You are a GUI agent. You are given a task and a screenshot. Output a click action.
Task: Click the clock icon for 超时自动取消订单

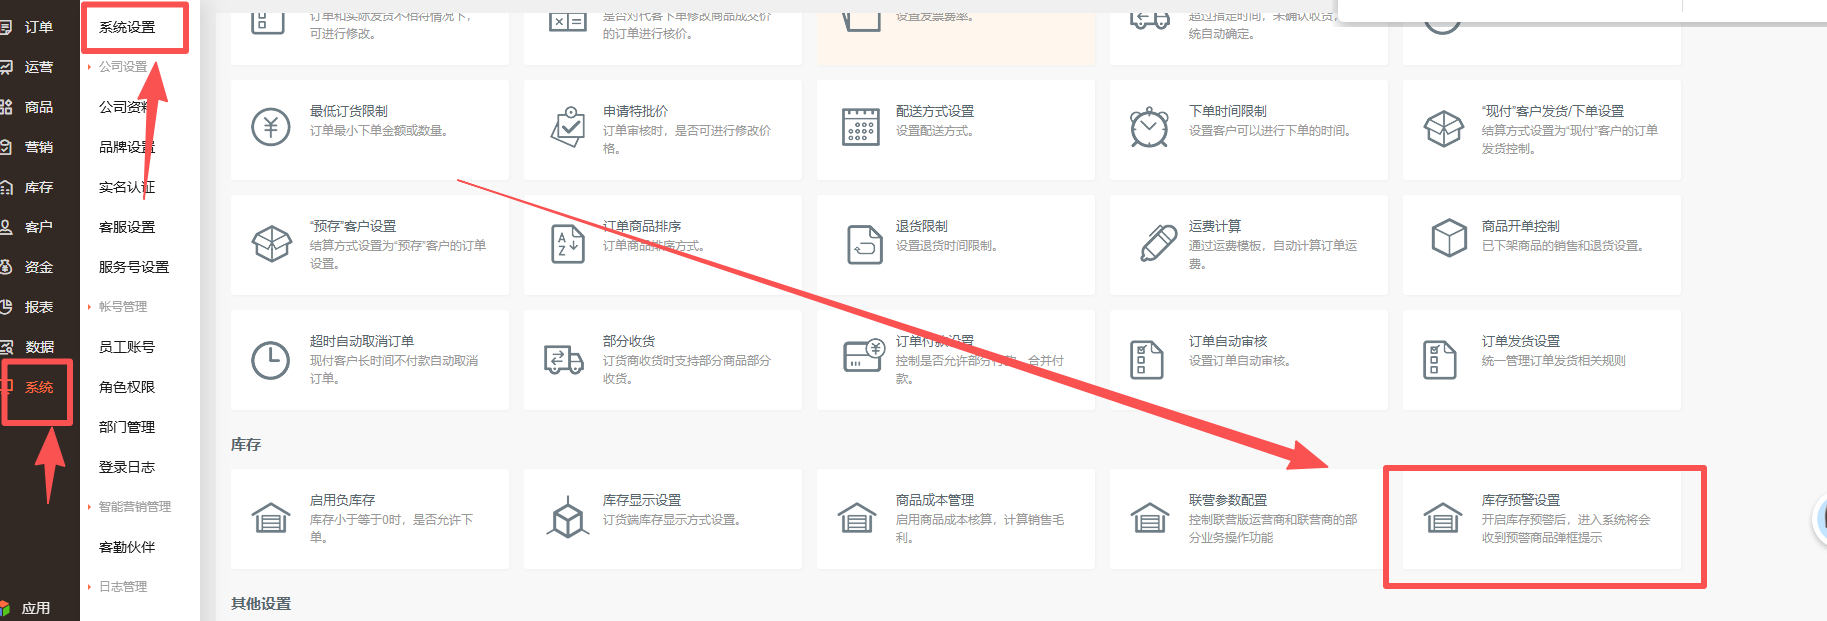[270, 360]
